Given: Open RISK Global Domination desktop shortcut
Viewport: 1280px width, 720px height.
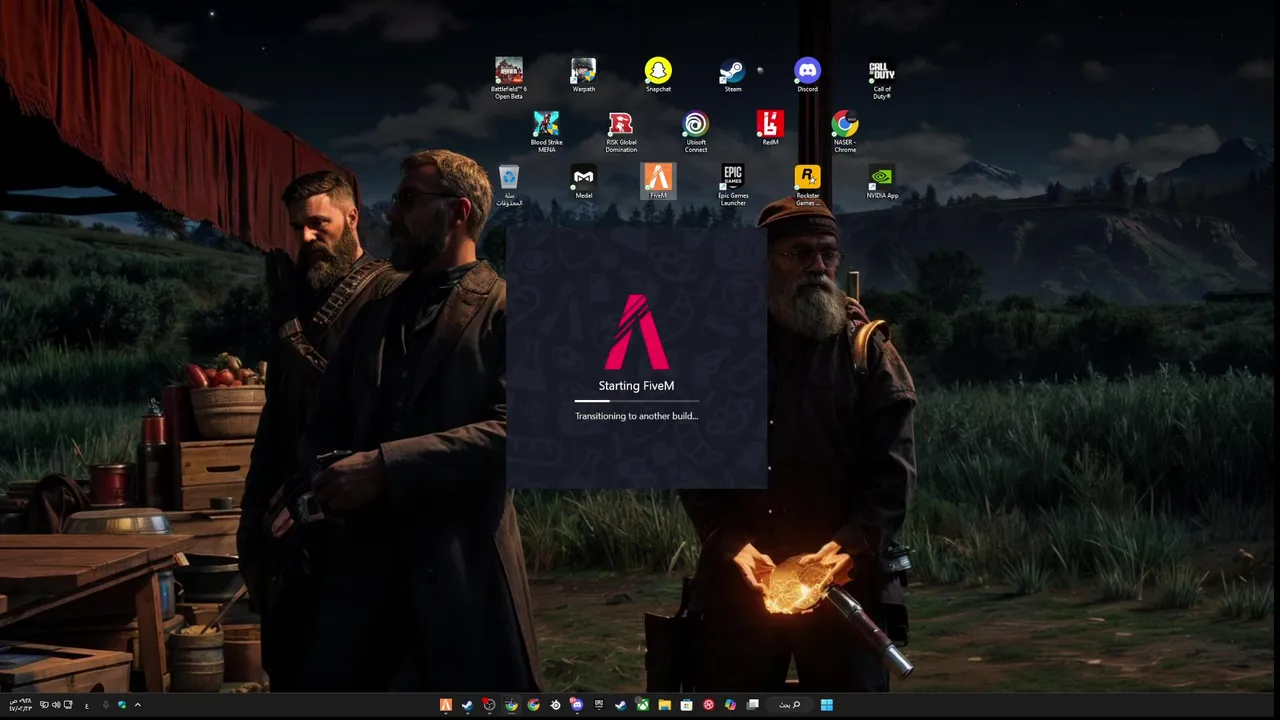Looking at the screenshot, I should pos(621,132).
